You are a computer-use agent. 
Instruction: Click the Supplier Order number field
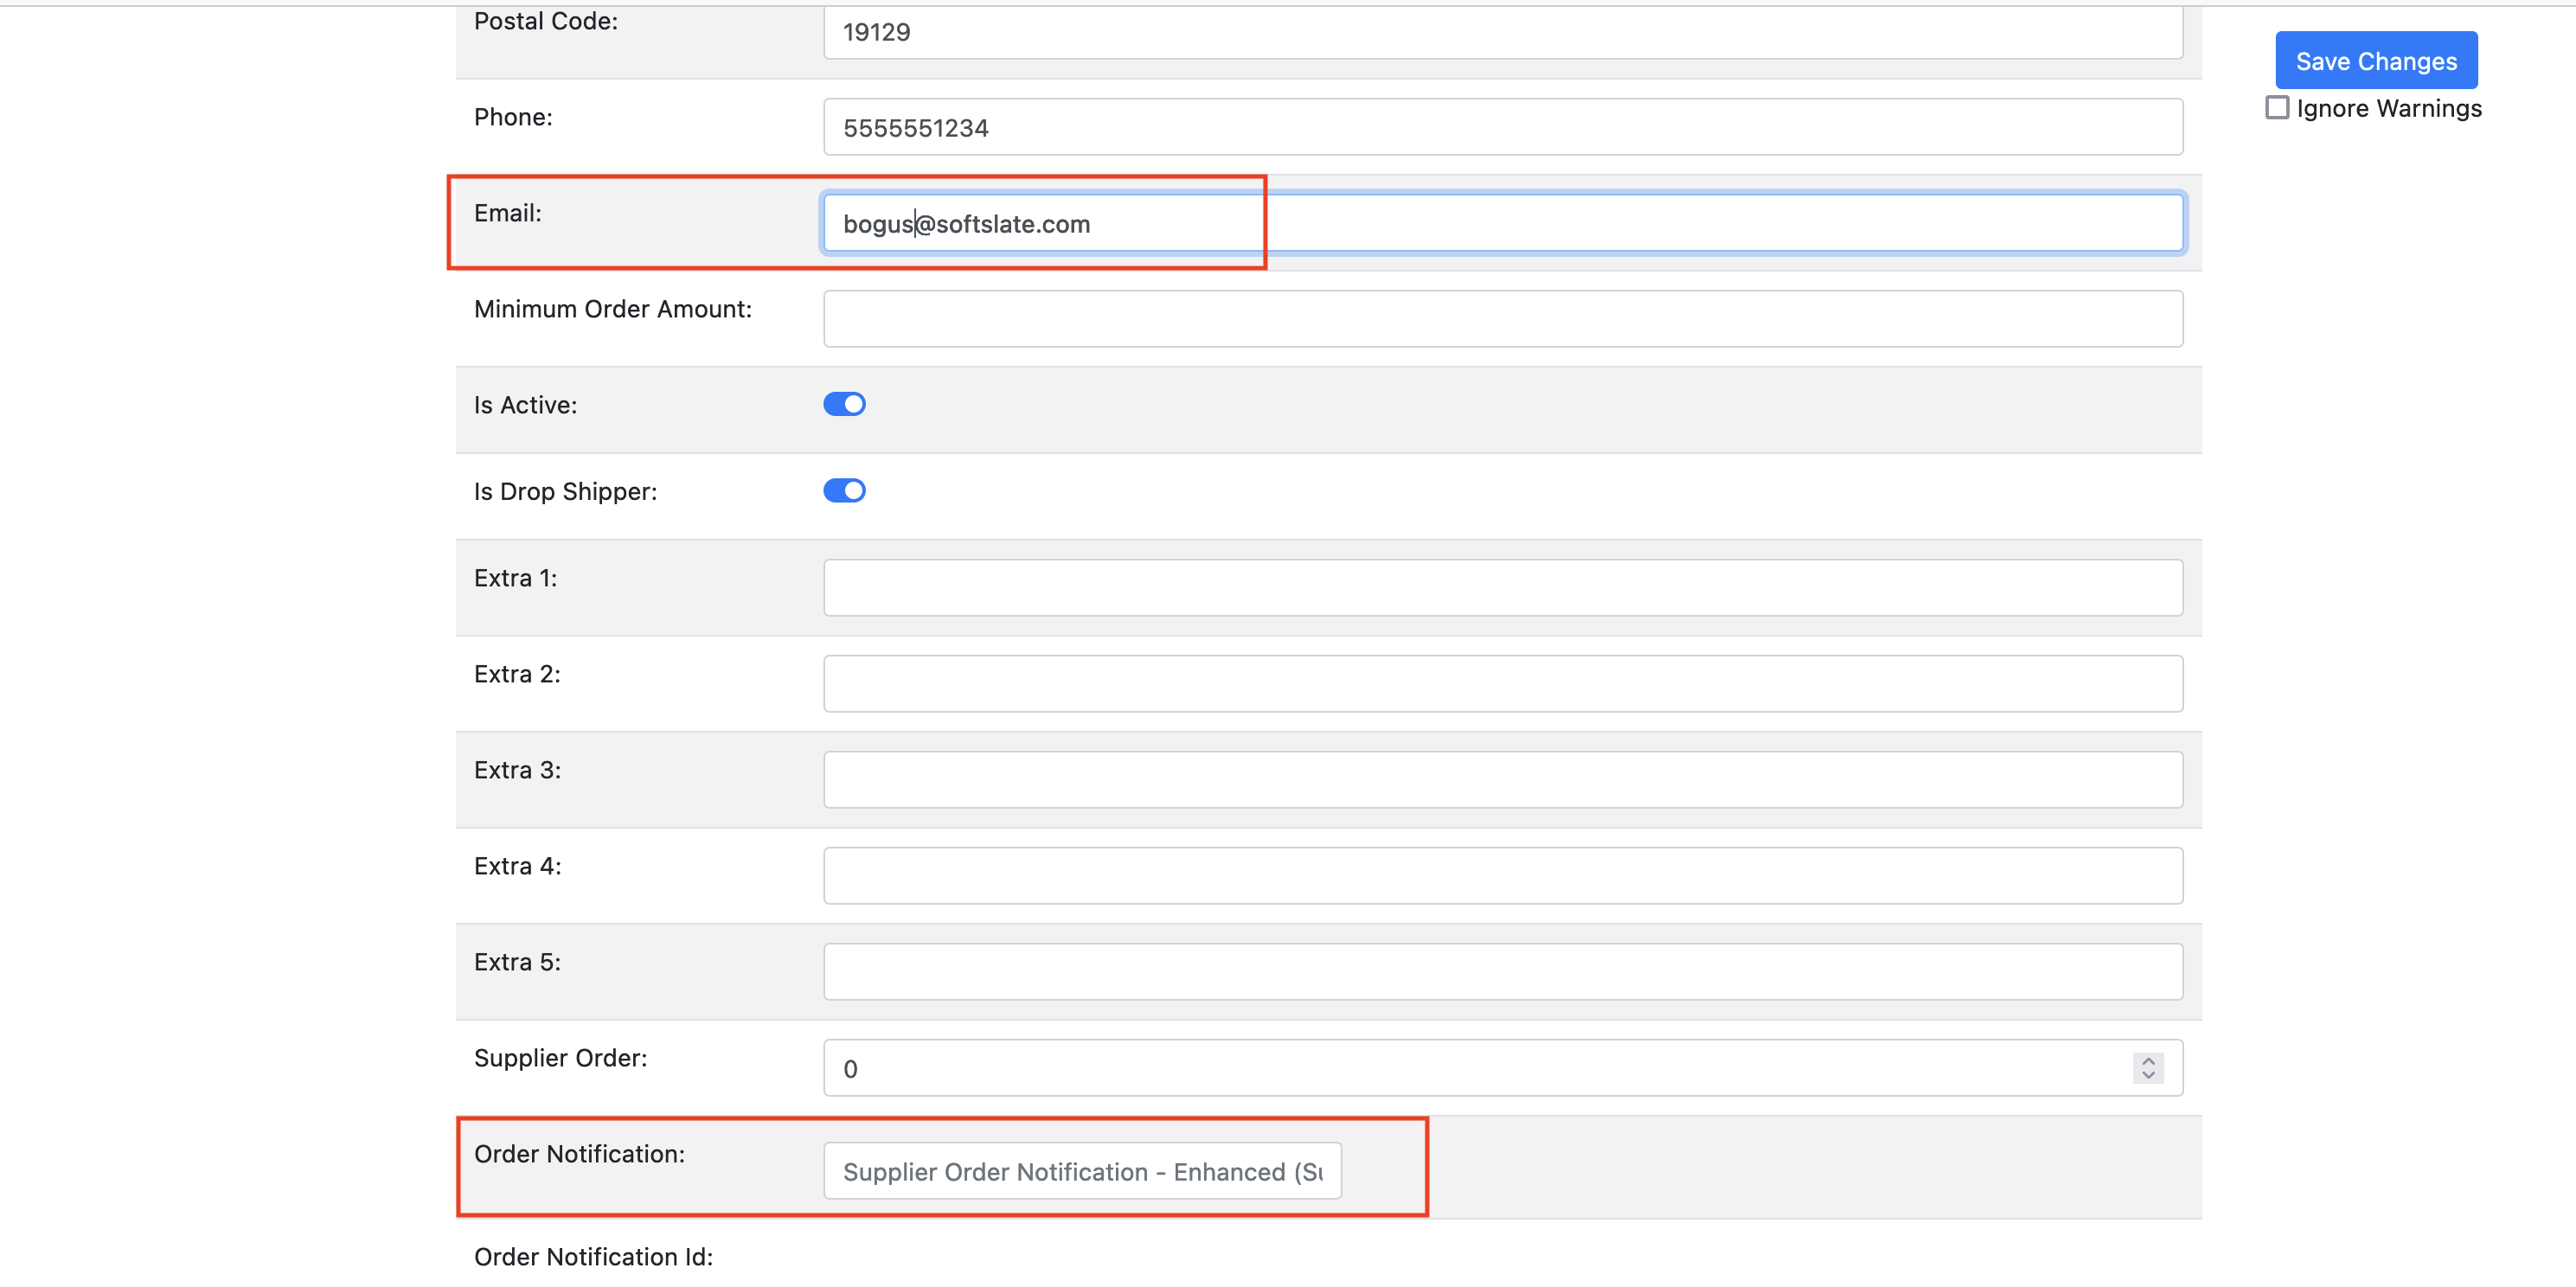[x=1503, y=1068]
